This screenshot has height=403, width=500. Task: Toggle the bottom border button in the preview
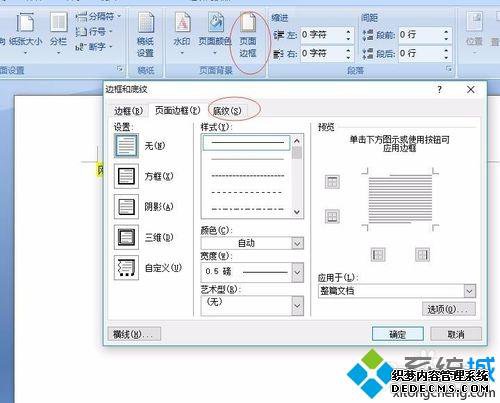pyautogui.click(x=332, y=216)
